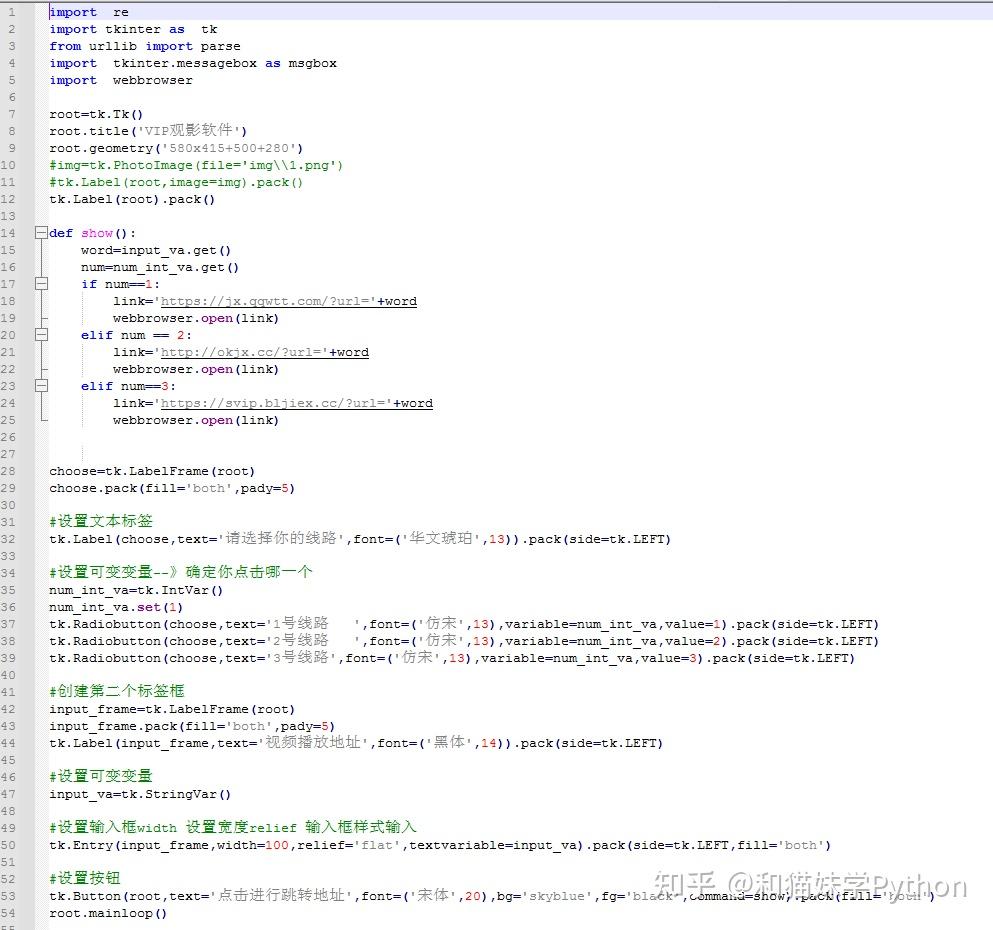The width and height of the screenshot is (993, 930).
Task: Click the root.title('VIP观影软件') line
Action: click(x=147, y=130)
